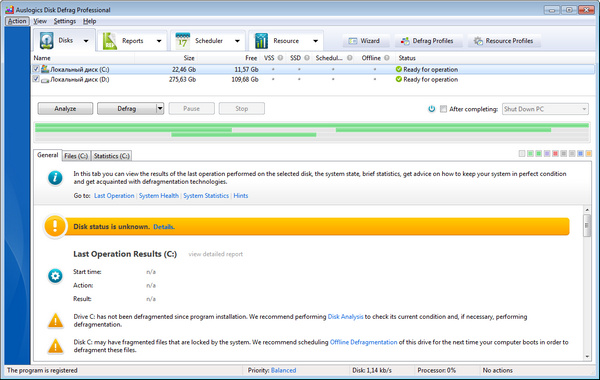
Task: Open the Settings menu
Action: tap(65, 21)
